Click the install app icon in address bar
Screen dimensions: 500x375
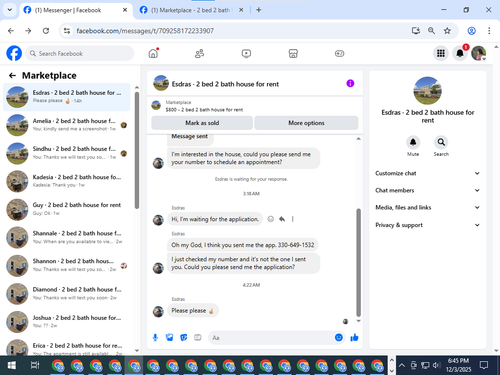coord(416,31)
